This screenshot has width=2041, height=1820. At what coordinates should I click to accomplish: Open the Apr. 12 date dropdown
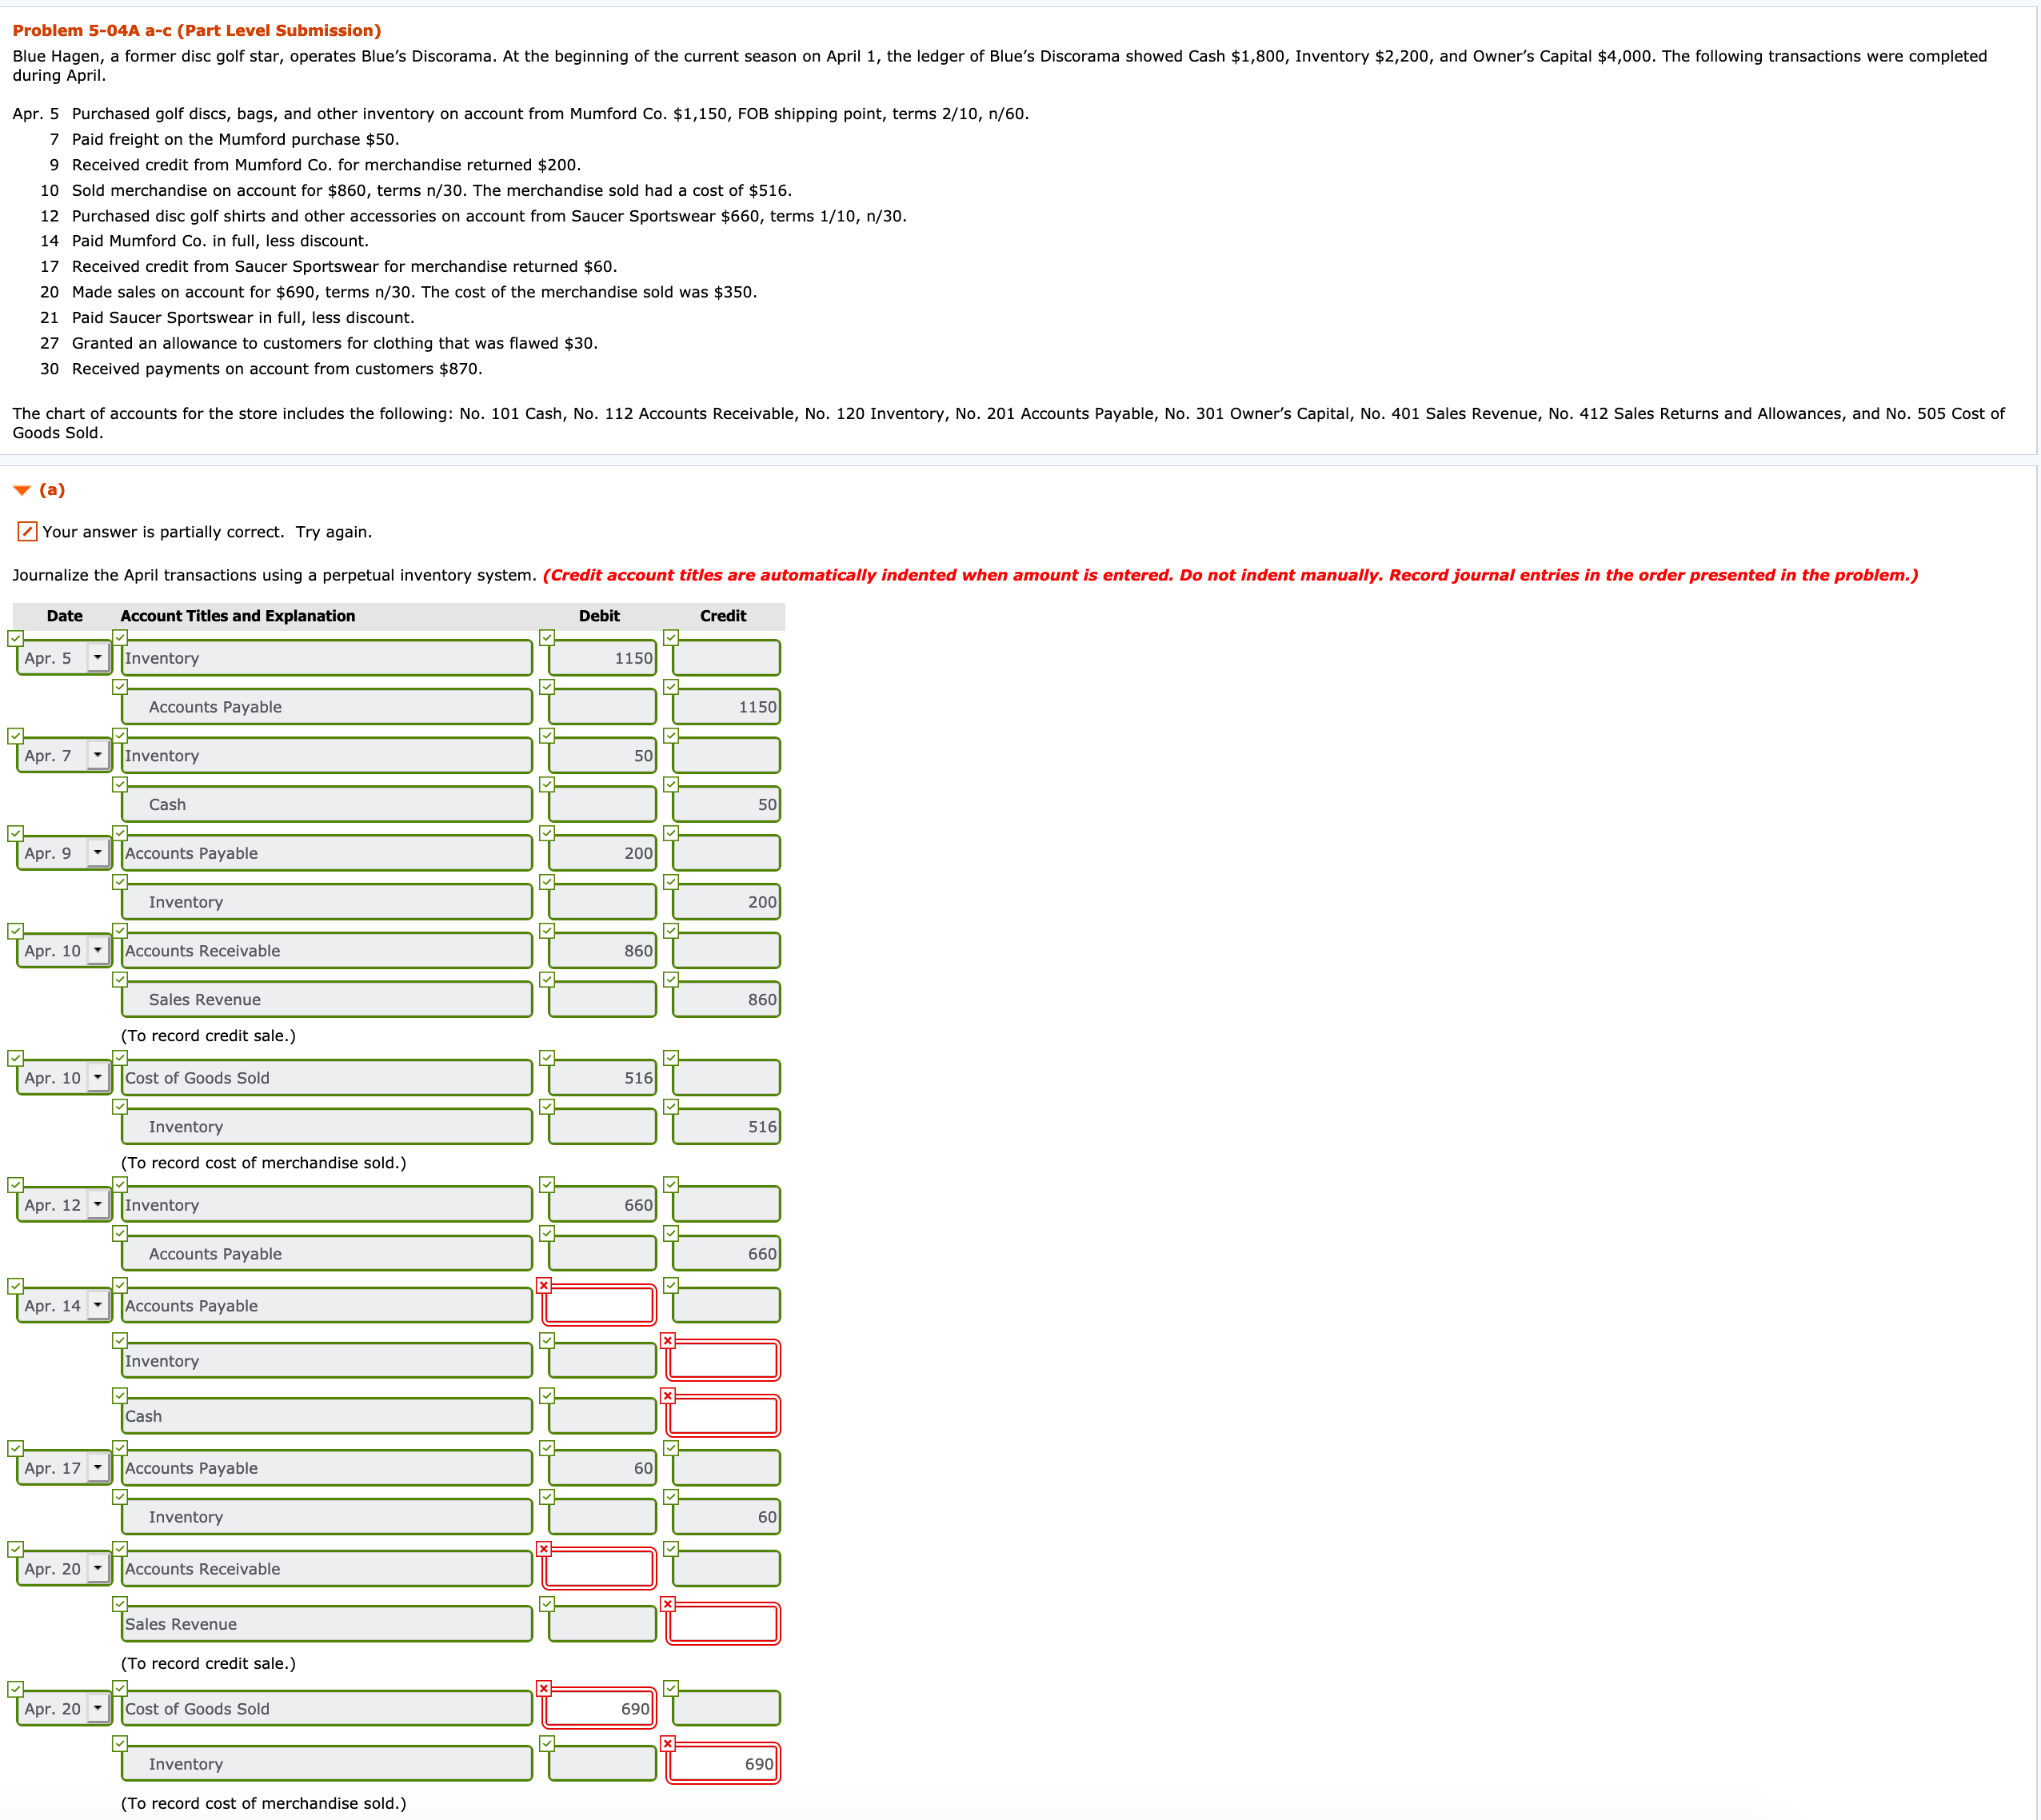pyautogui.click(x=97, y=1204)
